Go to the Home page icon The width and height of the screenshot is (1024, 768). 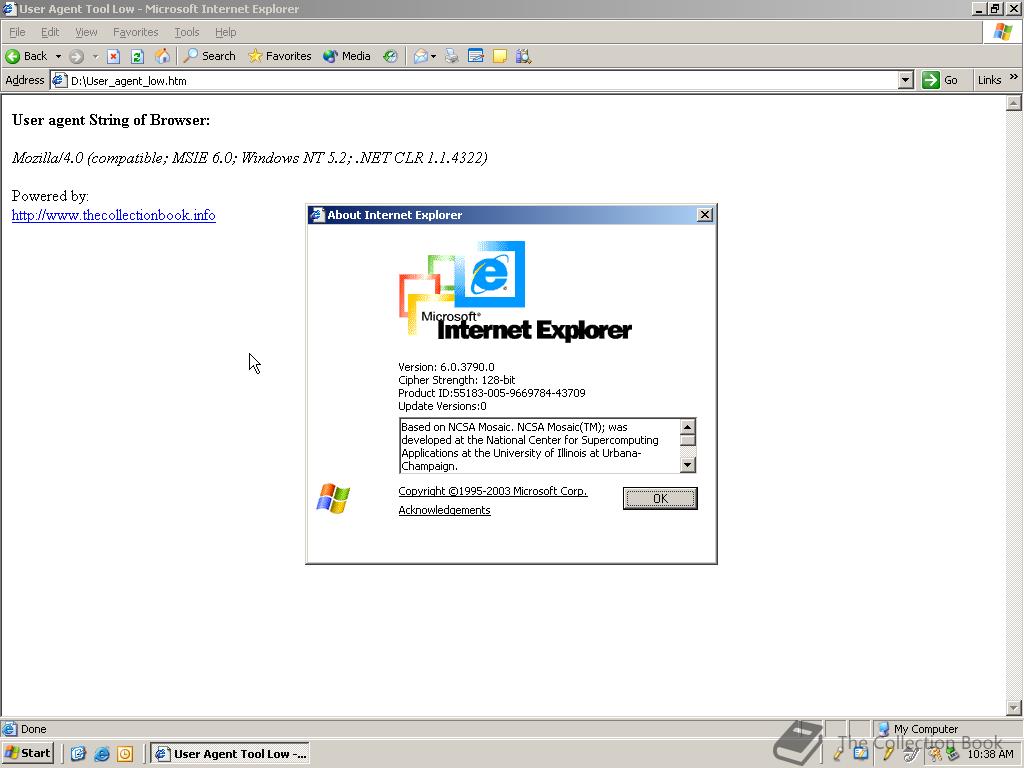[162, 56]
